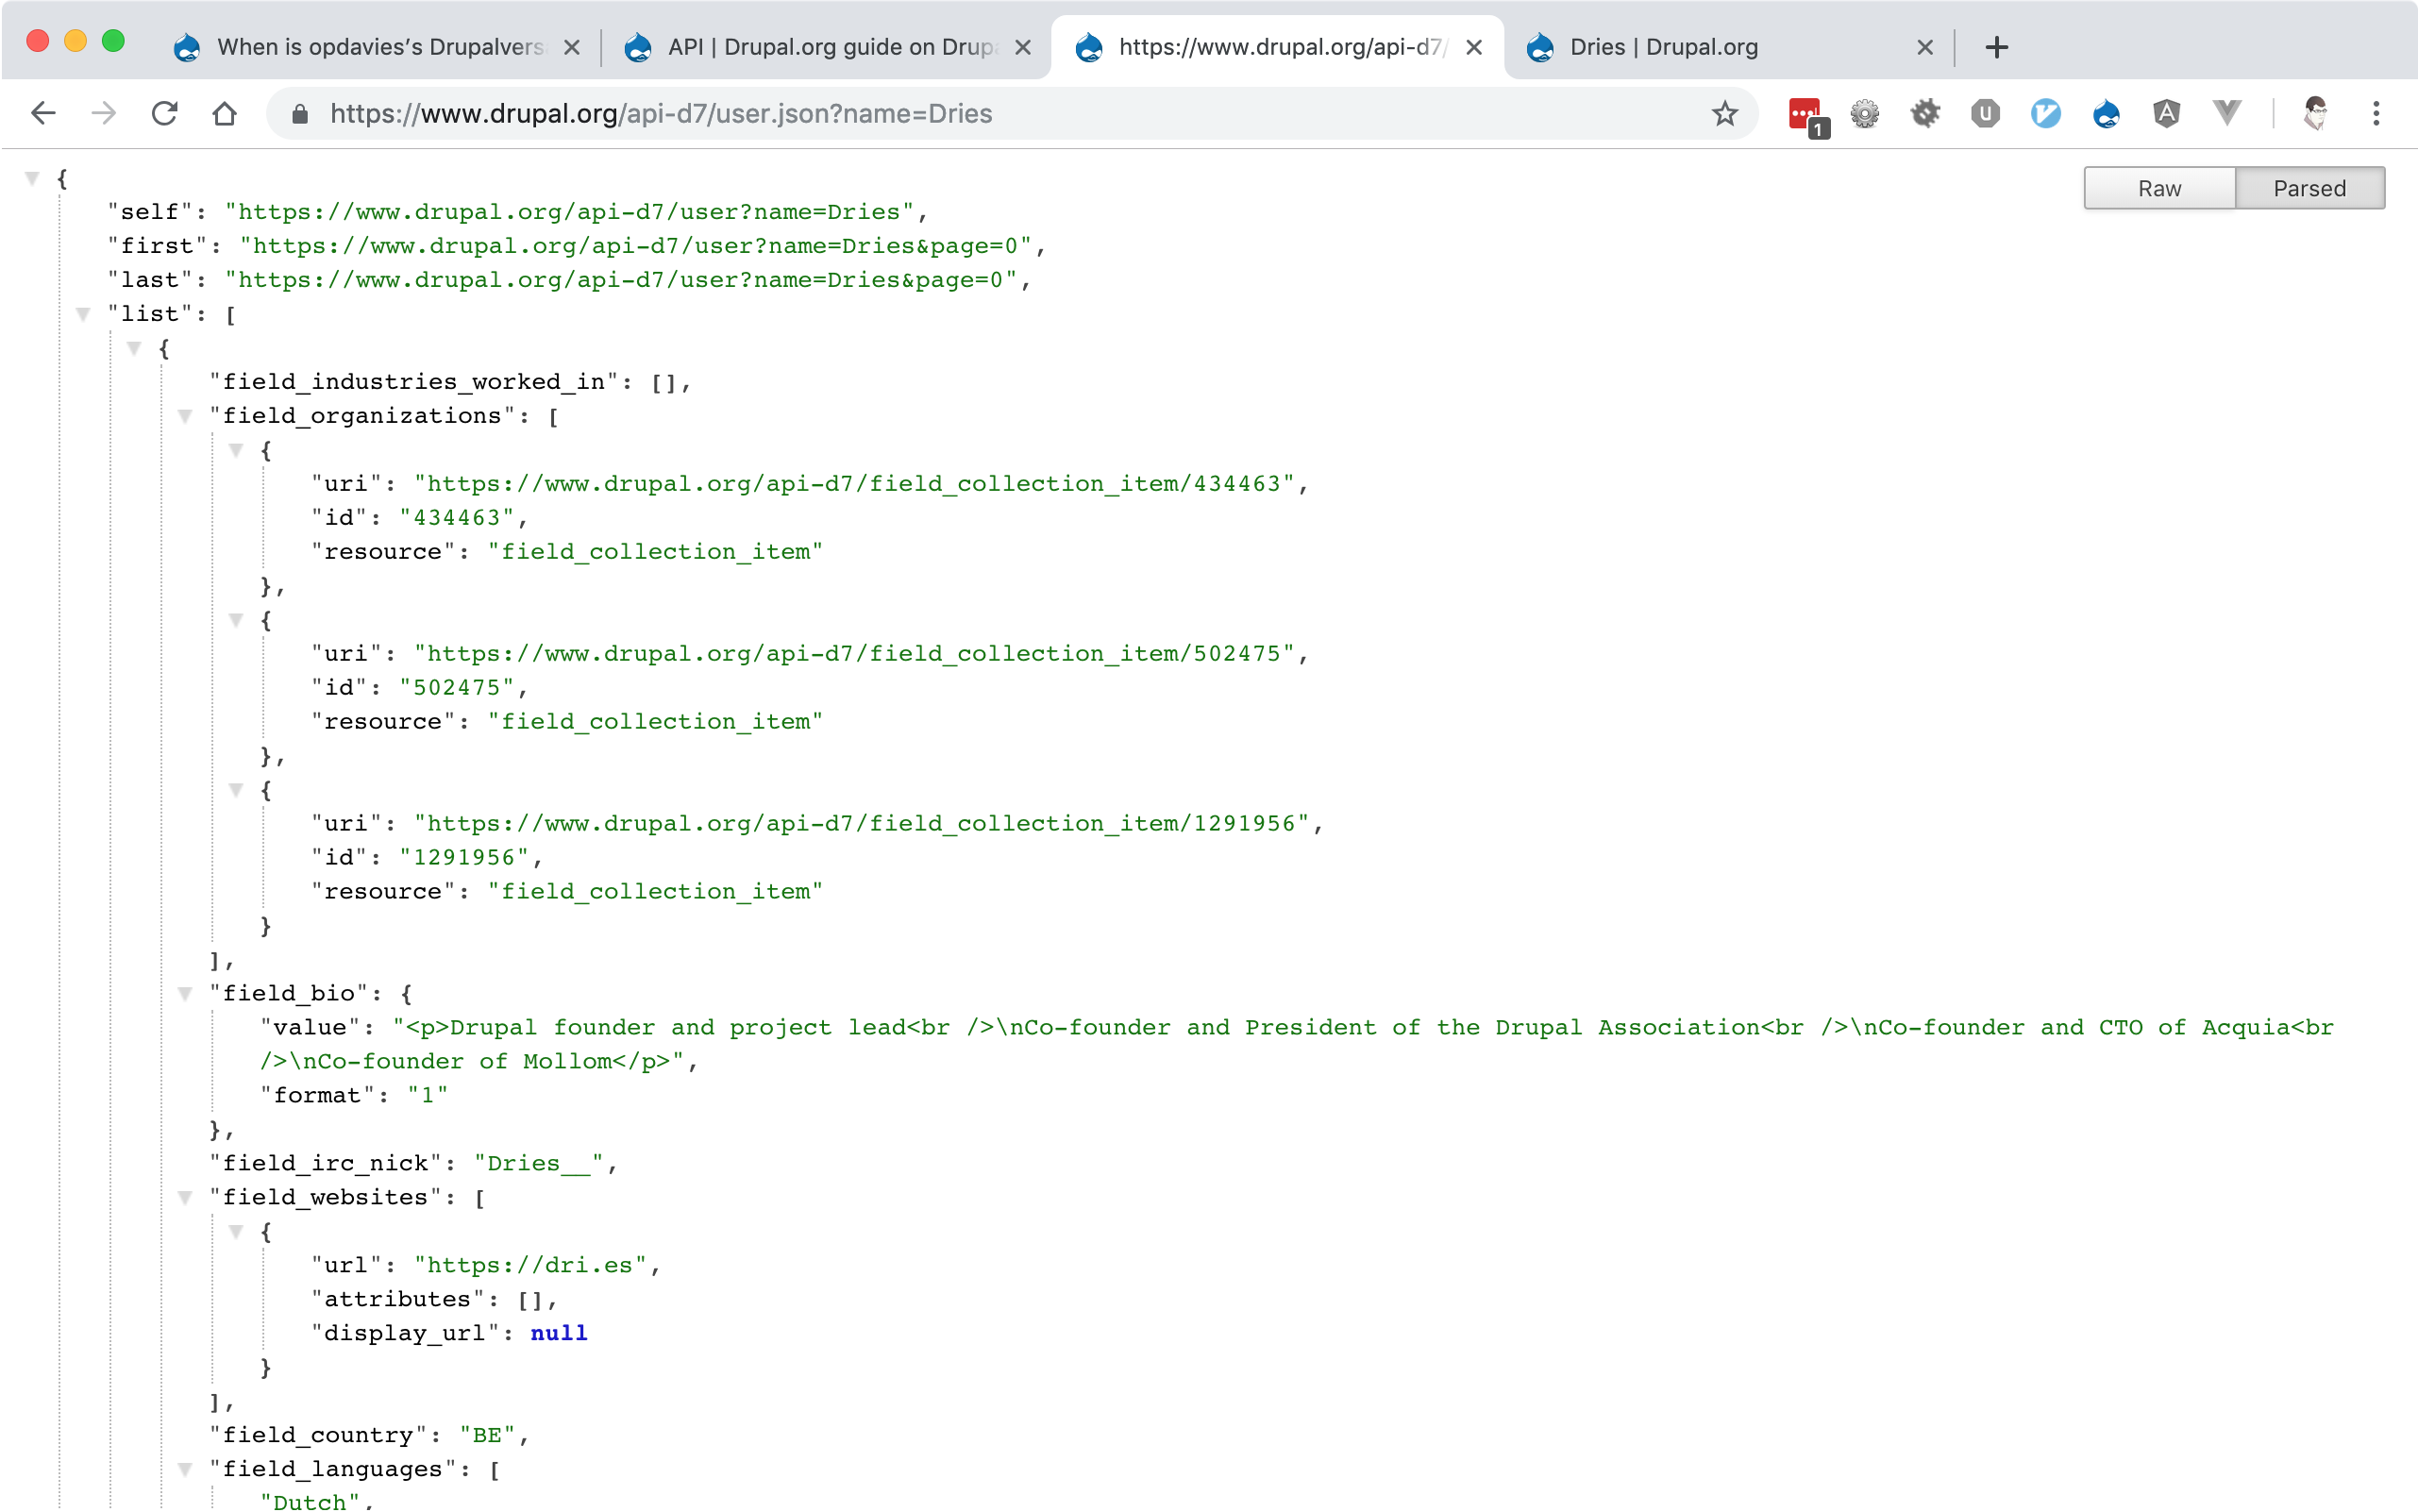Collapse the "field_websites" array
This screenshot has width=2418, height=1512.
pyautogui.click(x=185, y=1197)
